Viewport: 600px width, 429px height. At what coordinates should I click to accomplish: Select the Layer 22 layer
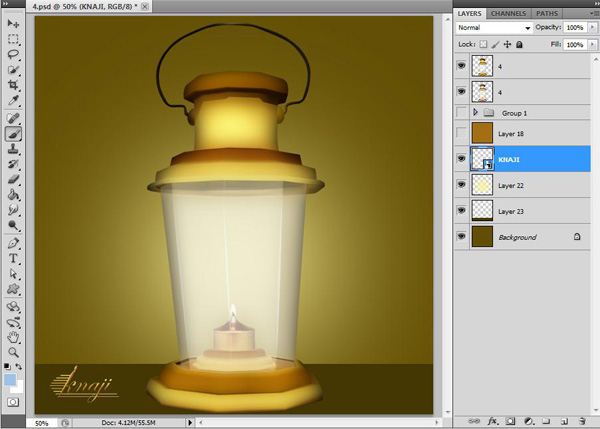pos(530,185)
